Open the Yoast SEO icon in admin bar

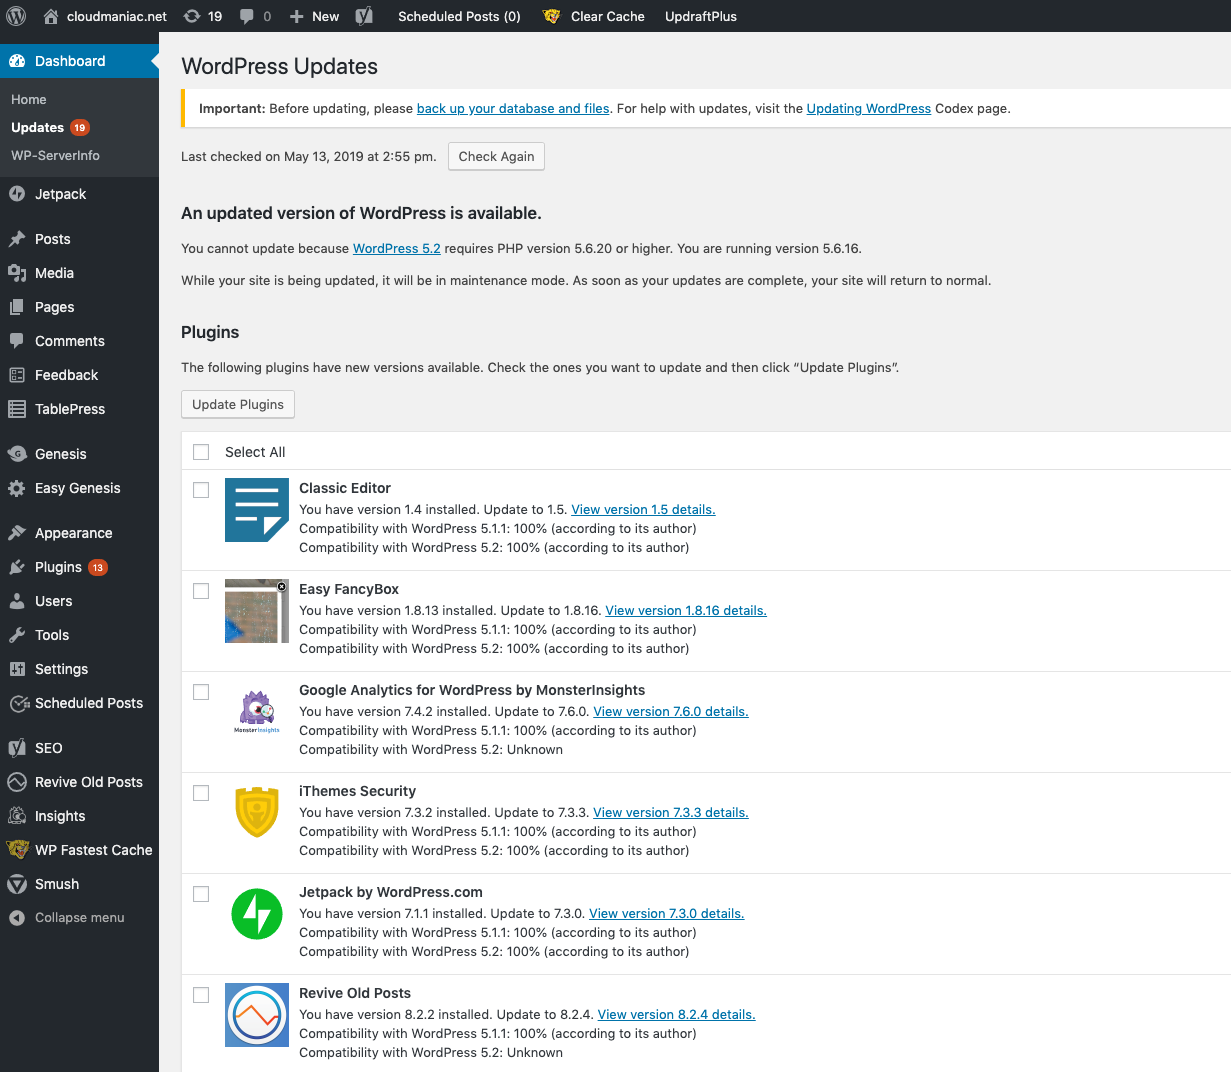(x=364, y=16)
